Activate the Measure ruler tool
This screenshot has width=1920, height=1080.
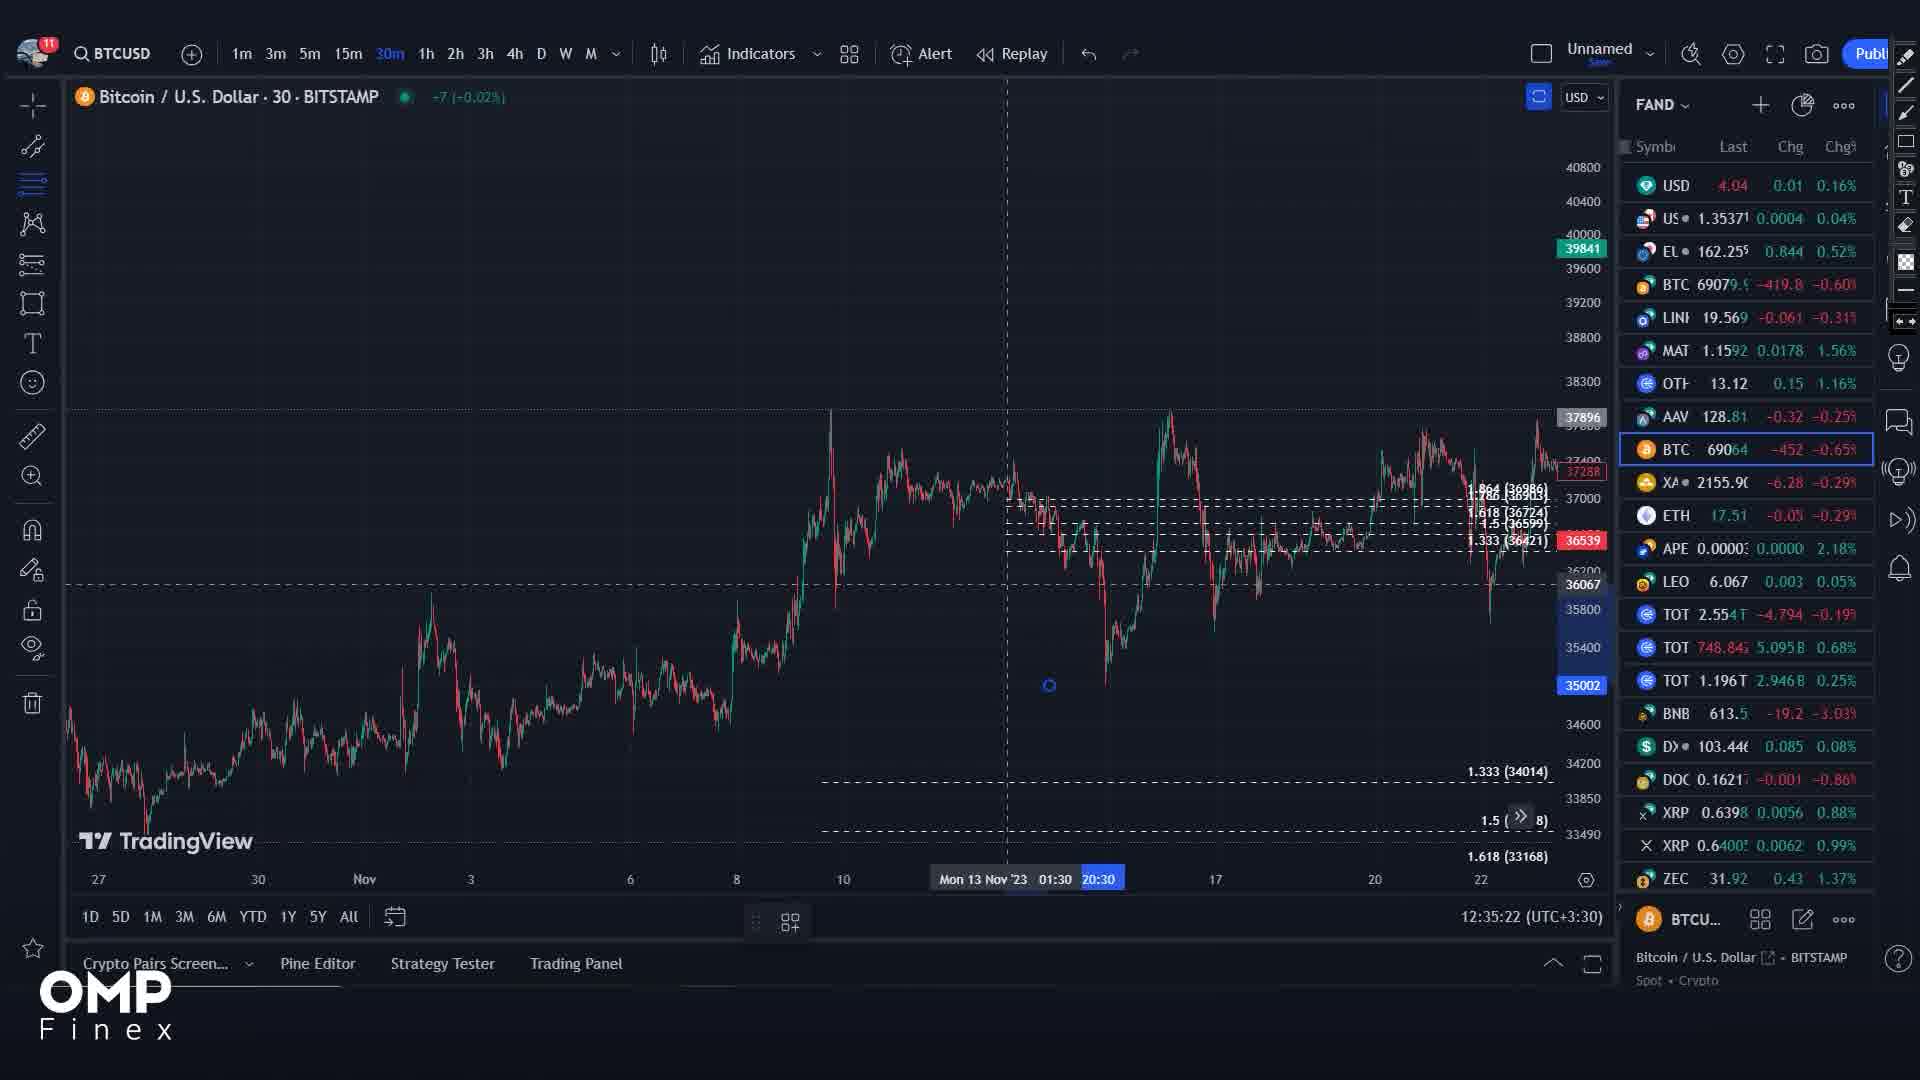pyautogui.click(x=32, y=436)
